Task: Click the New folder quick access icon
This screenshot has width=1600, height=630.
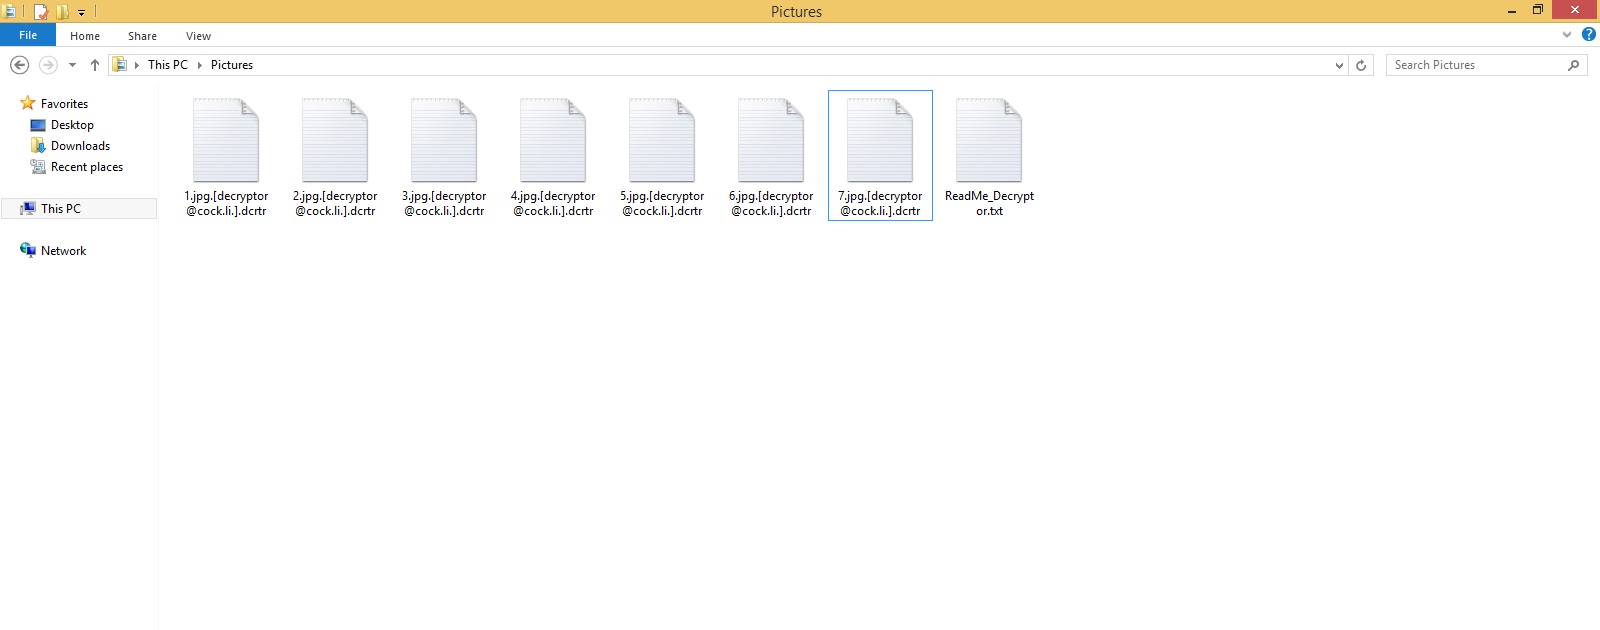Action: [62, 12]
